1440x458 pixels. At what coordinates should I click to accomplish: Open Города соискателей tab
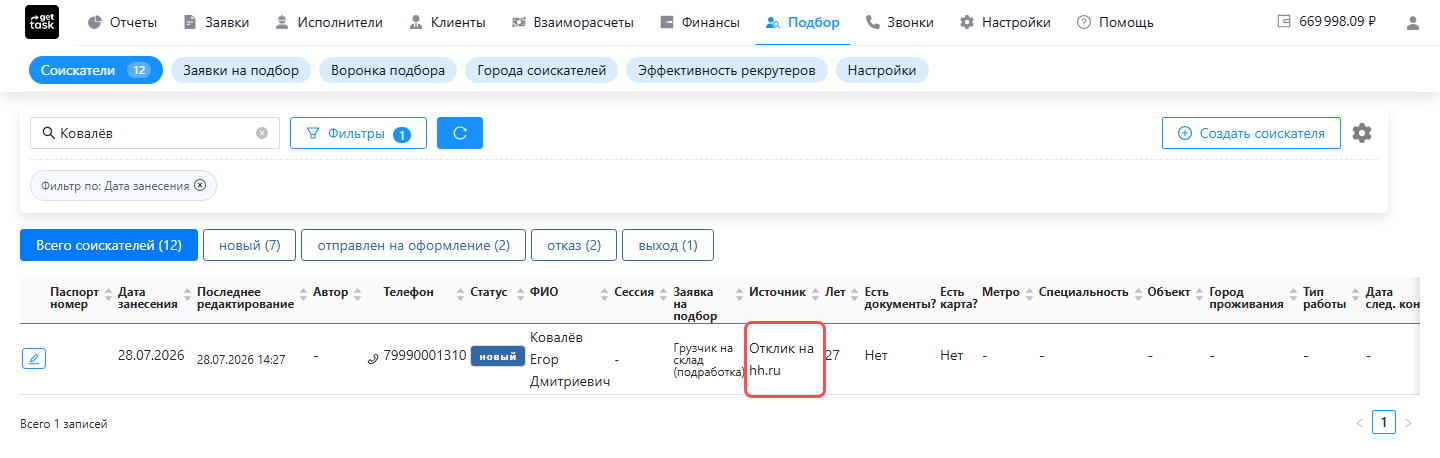click(542, 70)
